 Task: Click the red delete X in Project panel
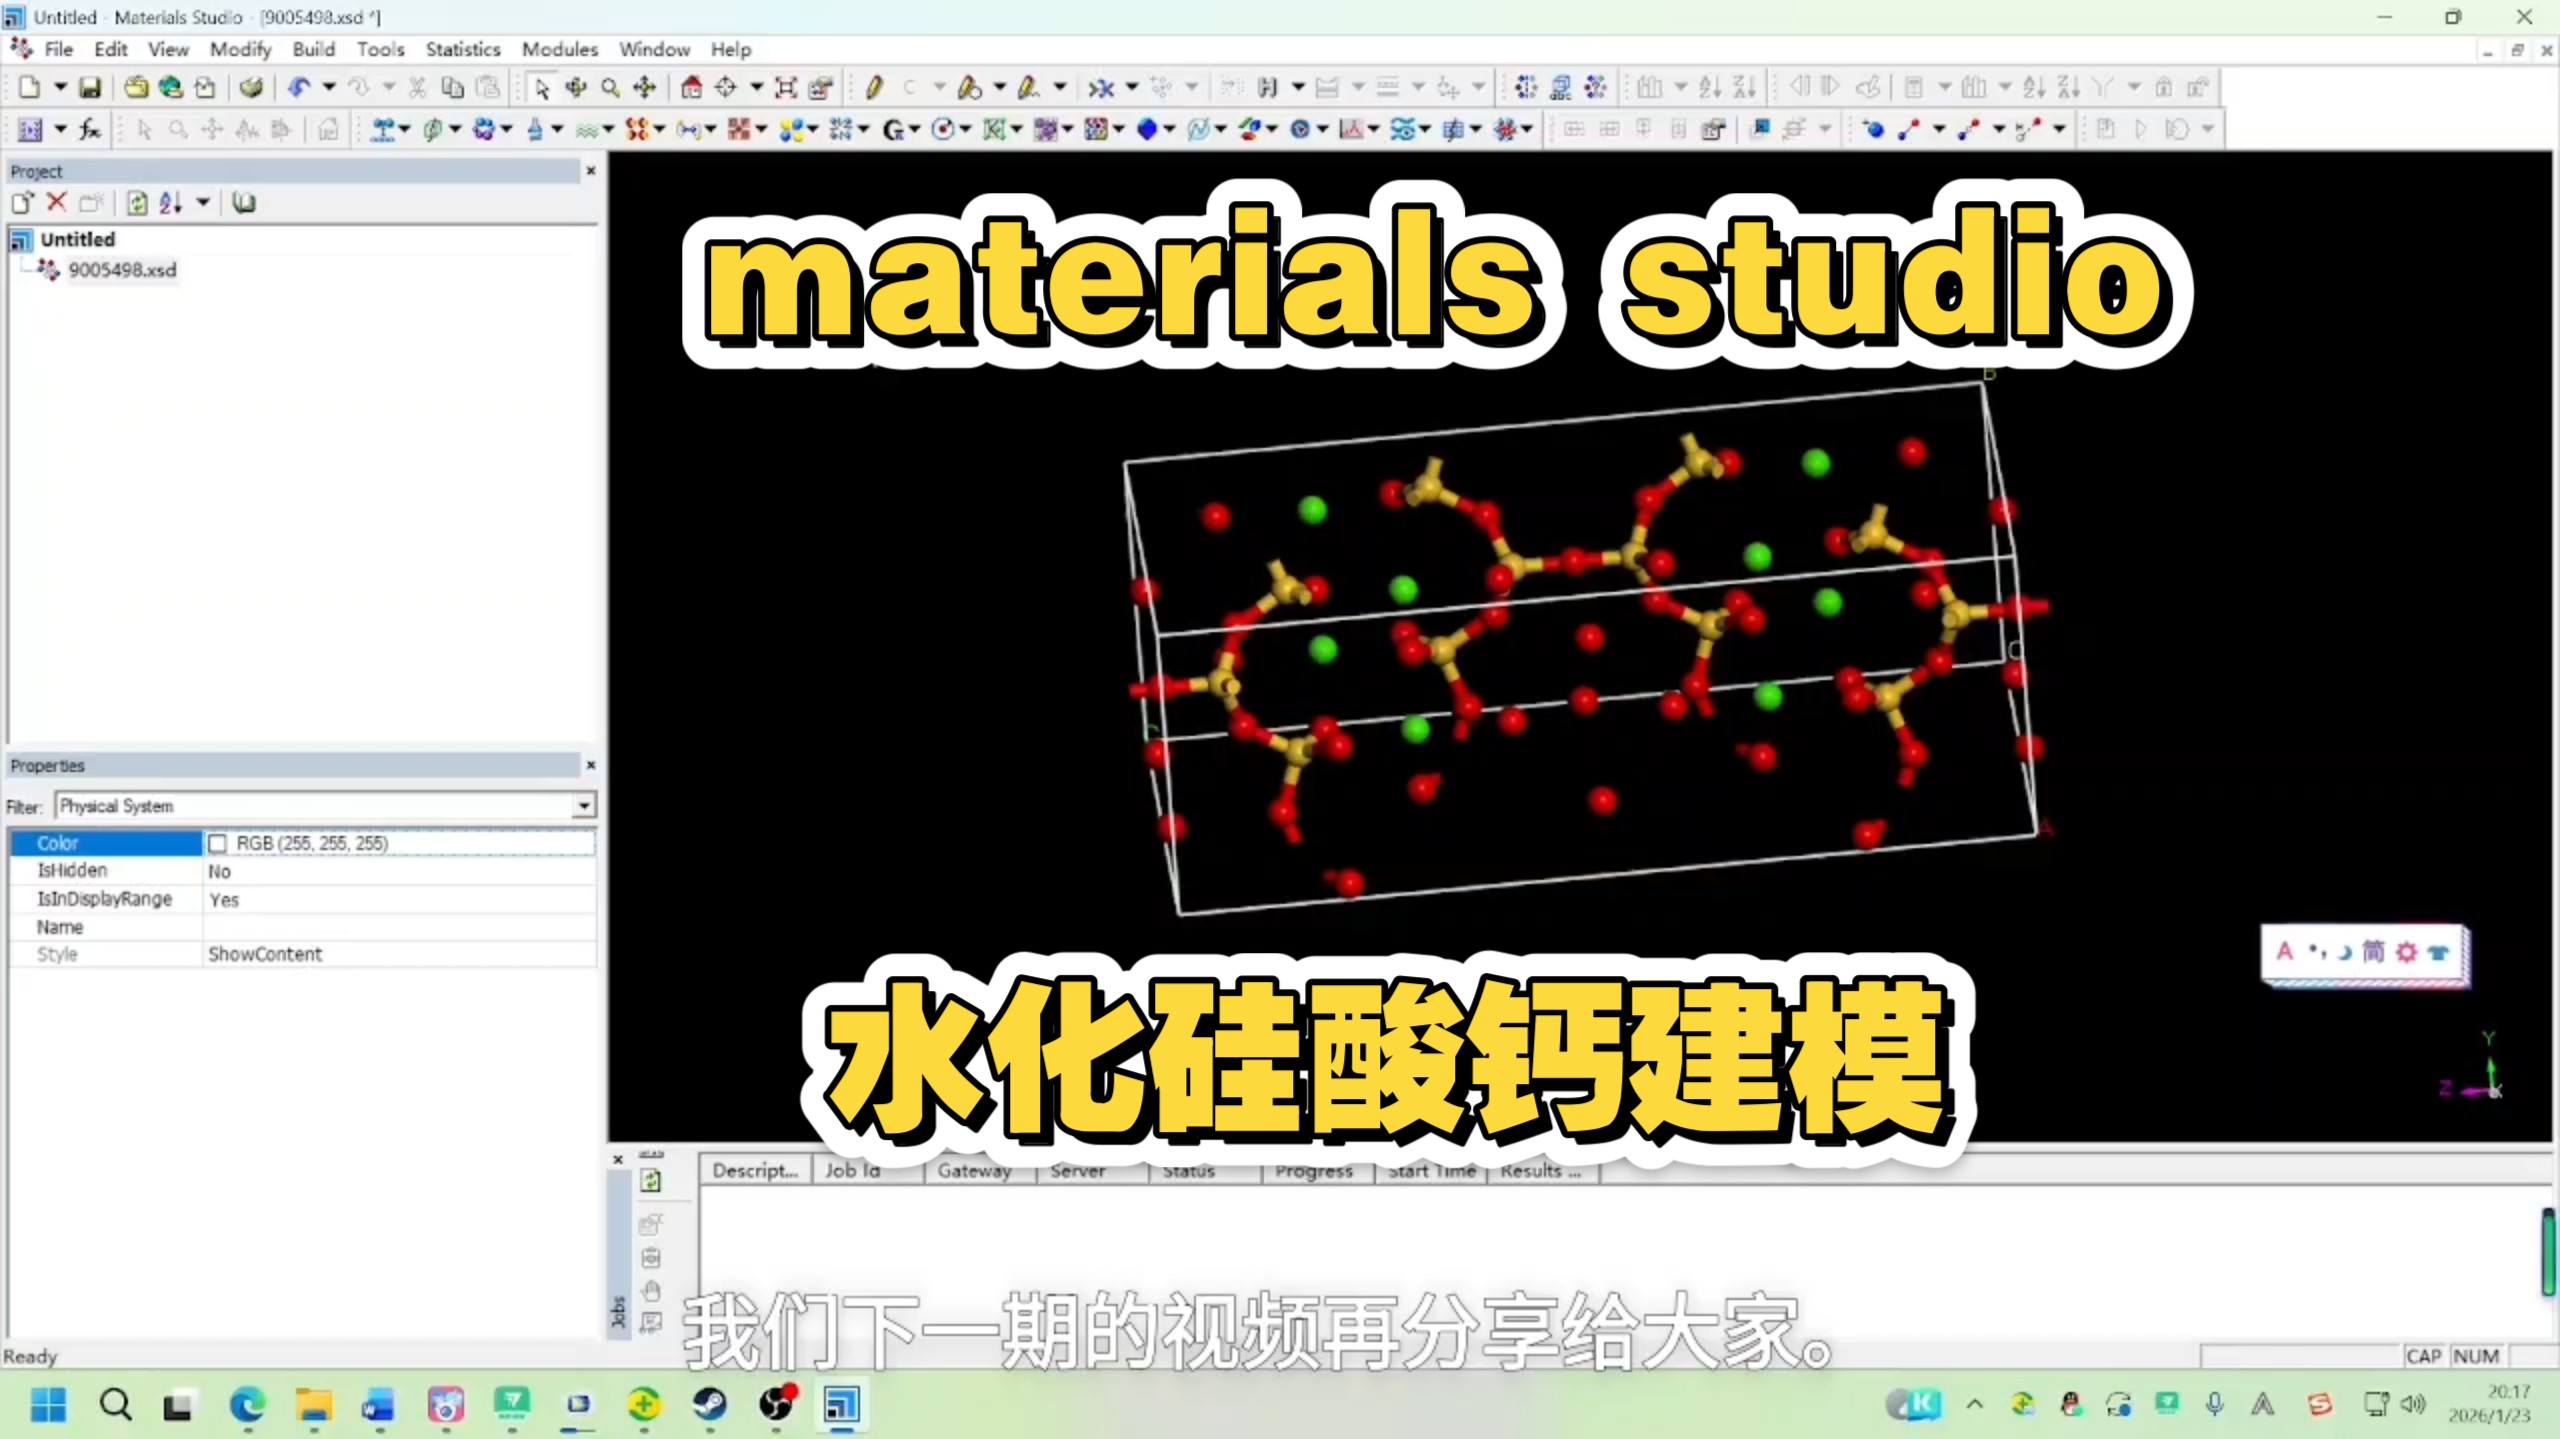pyautogui.click(x=57, y=203)
